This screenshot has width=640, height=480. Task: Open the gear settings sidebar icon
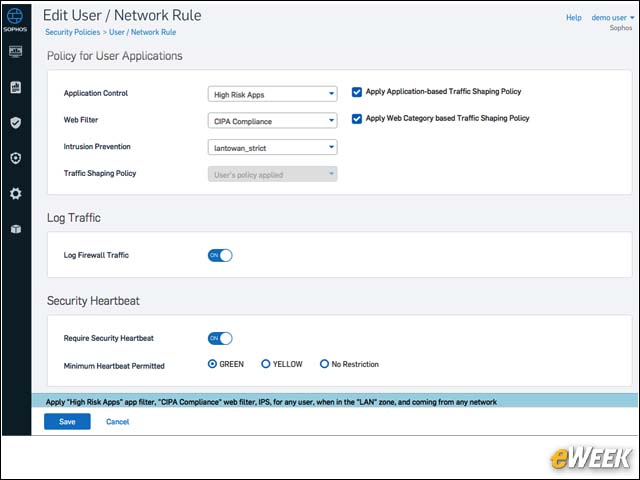pyautogui.click(x=16, y=193)
